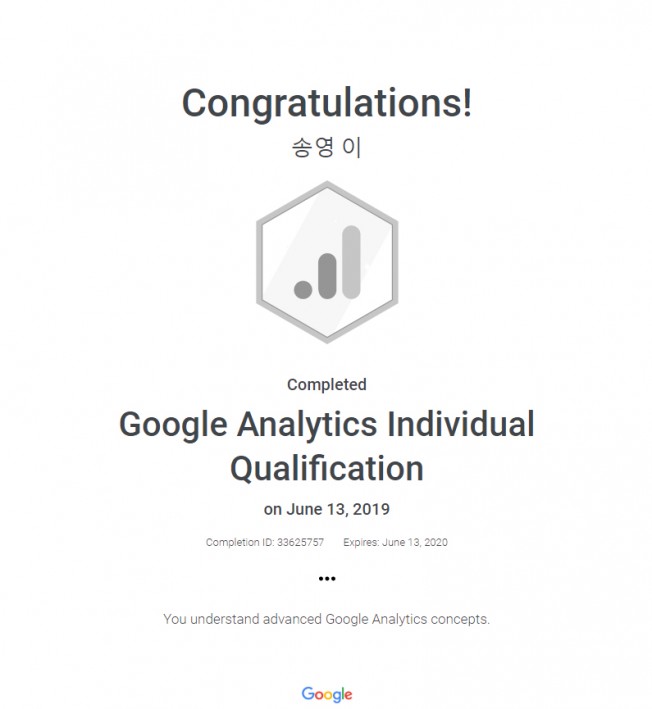The image size is (652, 709).
Task: Click the Google logo at the bottom
Action: (x=327, y=694)
